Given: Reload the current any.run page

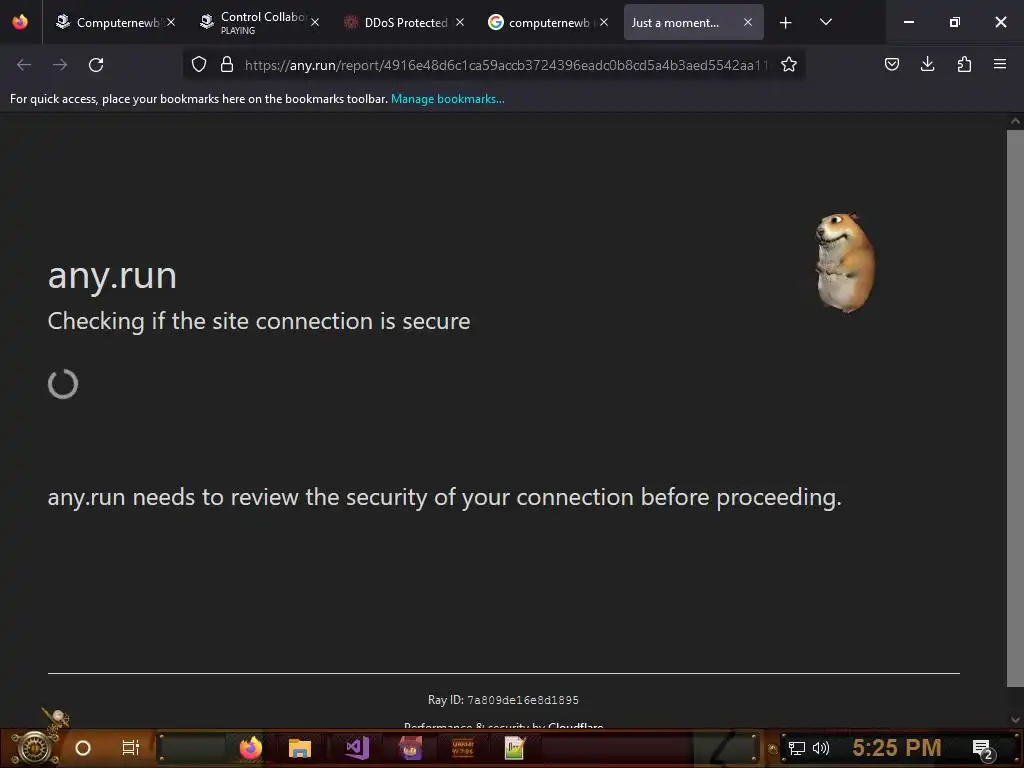Looking at the screenshot, I should (x=96, y=65).
